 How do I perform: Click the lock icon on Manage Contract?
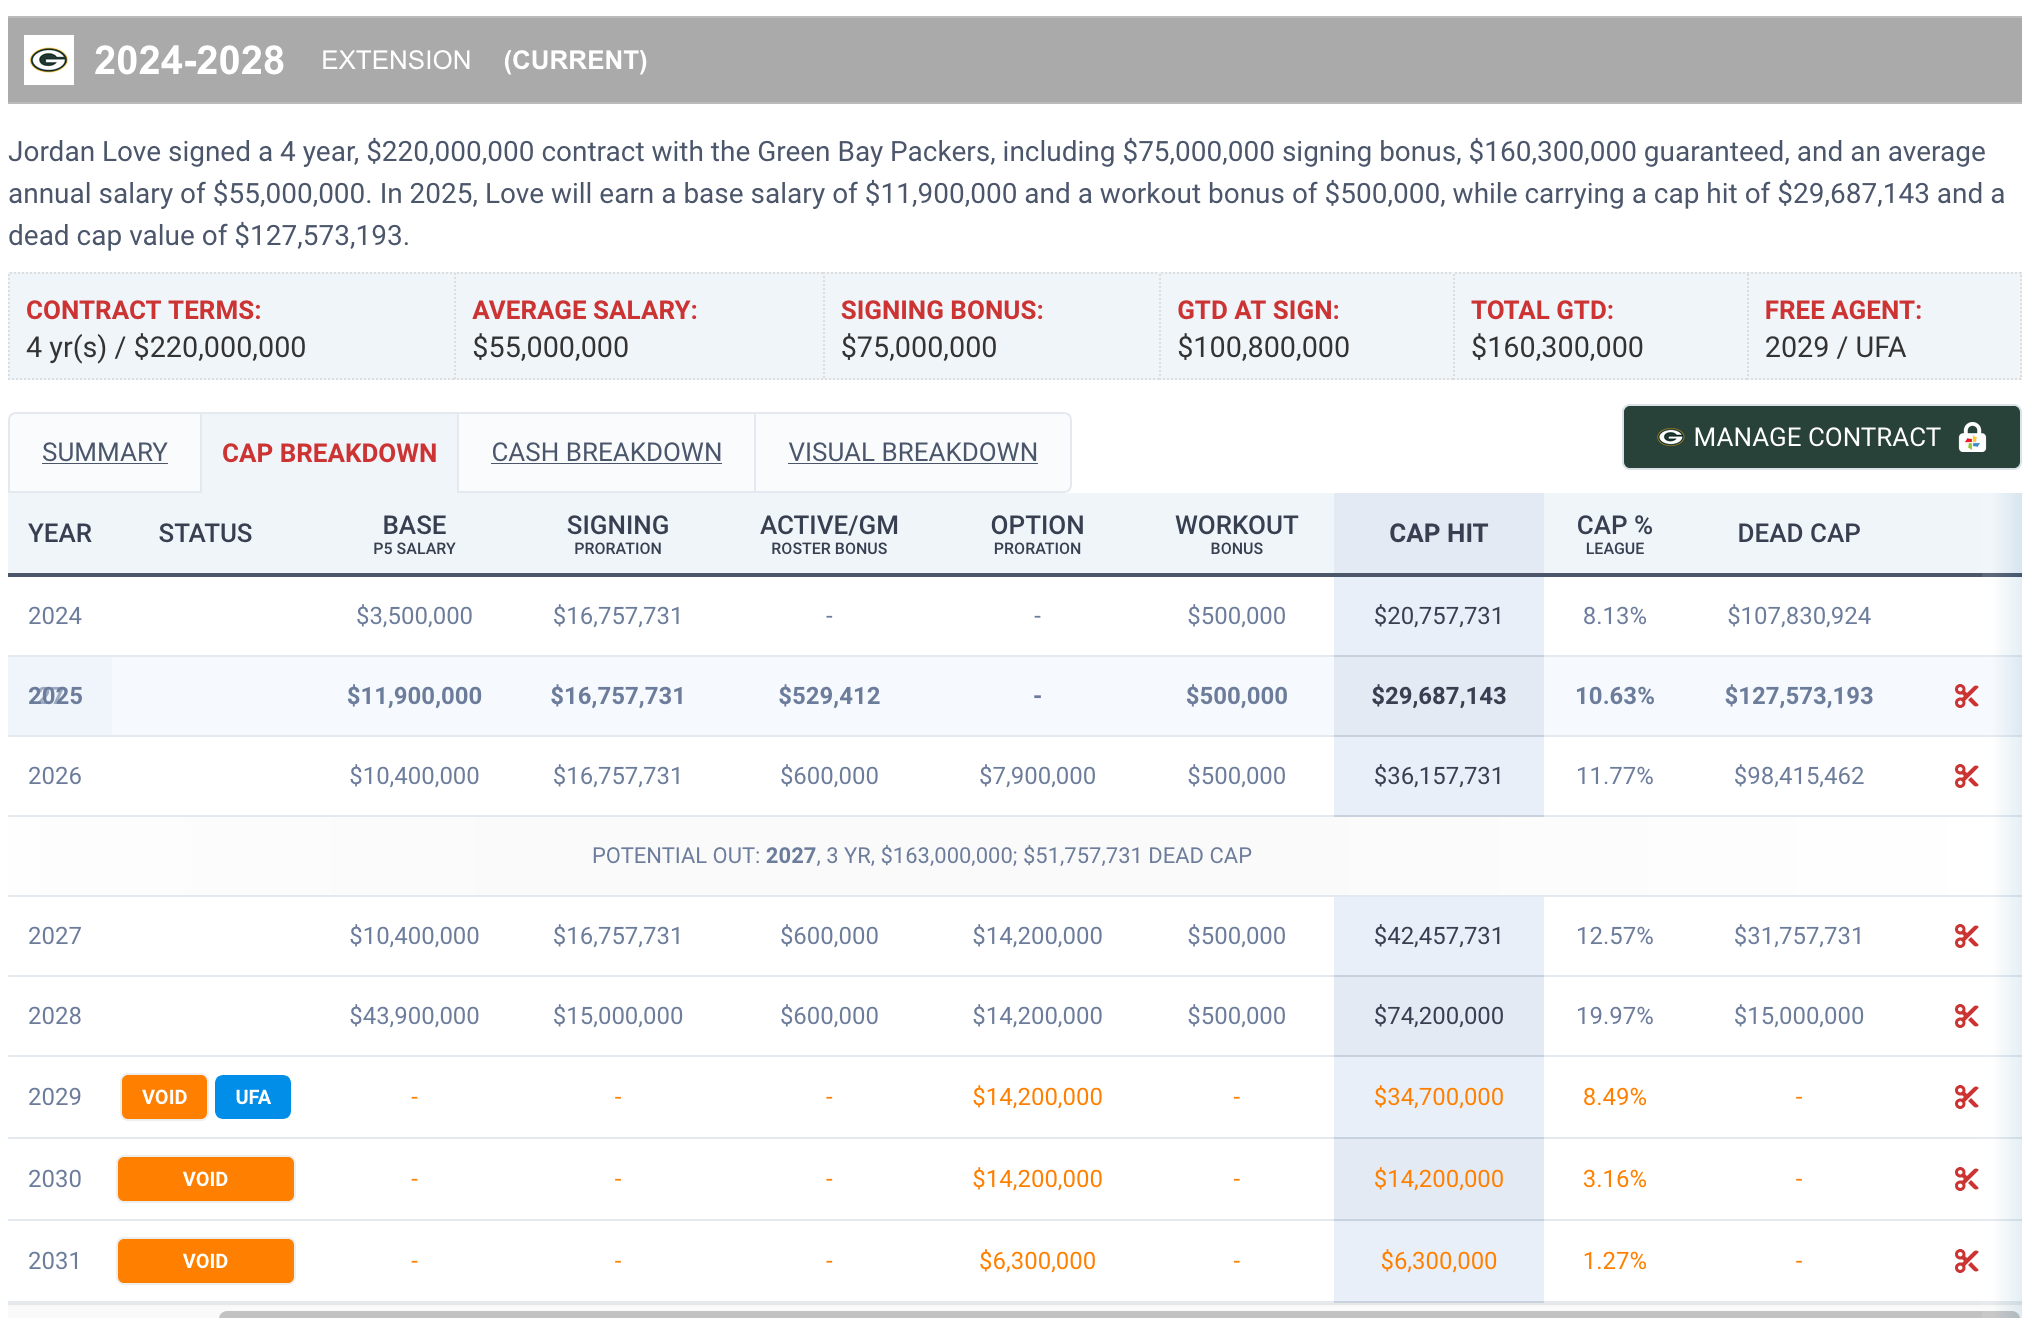1972,438
